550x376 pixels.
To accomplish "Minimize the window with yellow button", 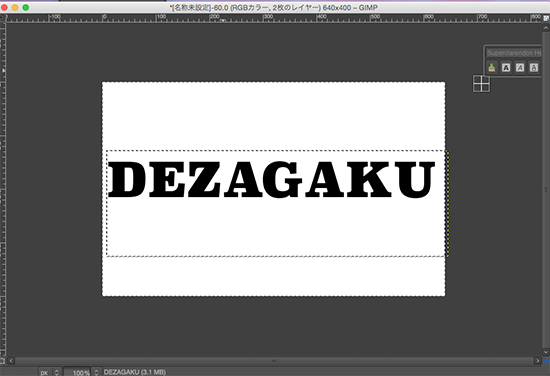I will click(x=15, y=7).
